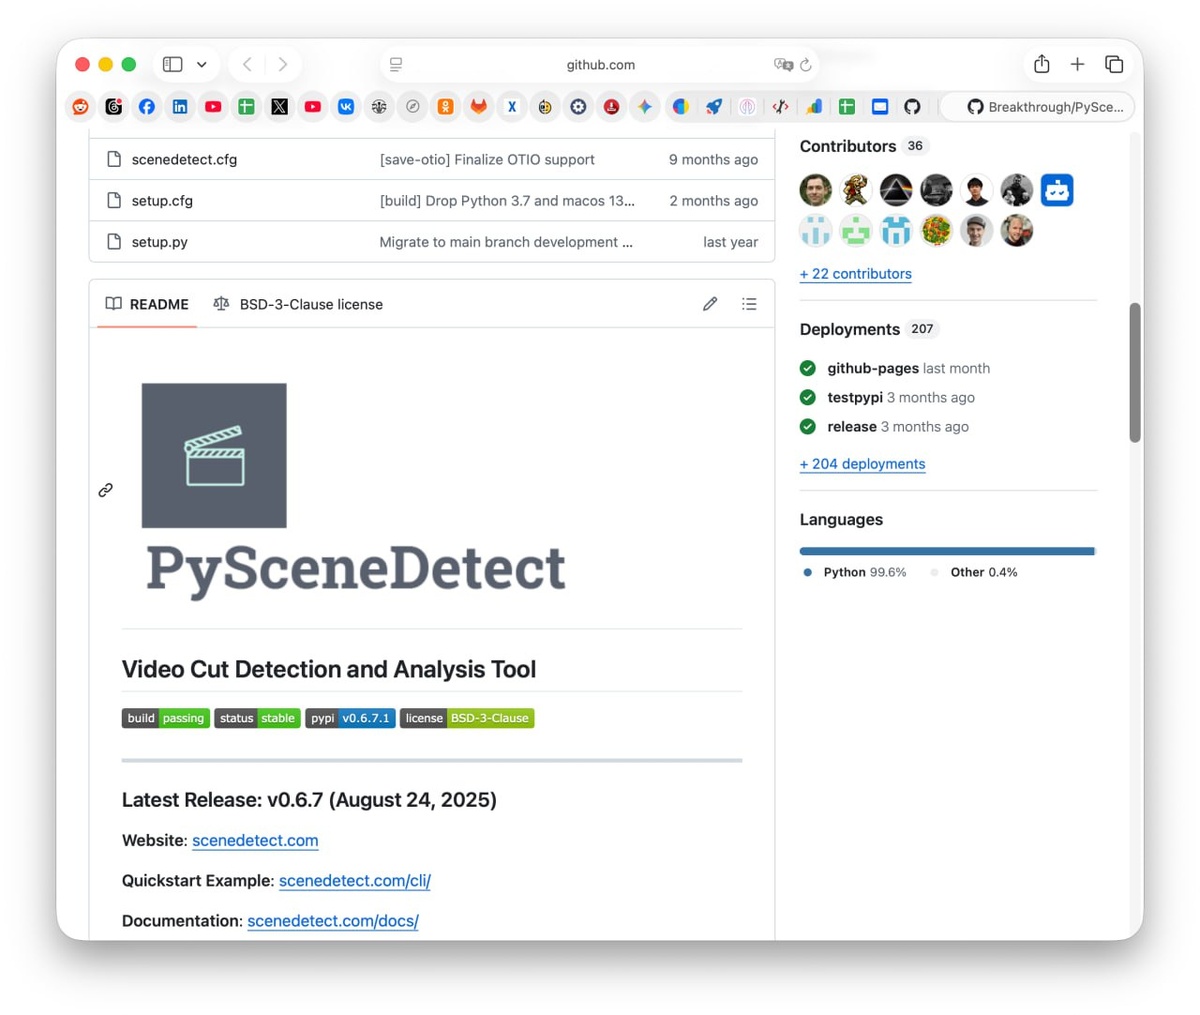Open the page reader menu icon

coord(396,65)
